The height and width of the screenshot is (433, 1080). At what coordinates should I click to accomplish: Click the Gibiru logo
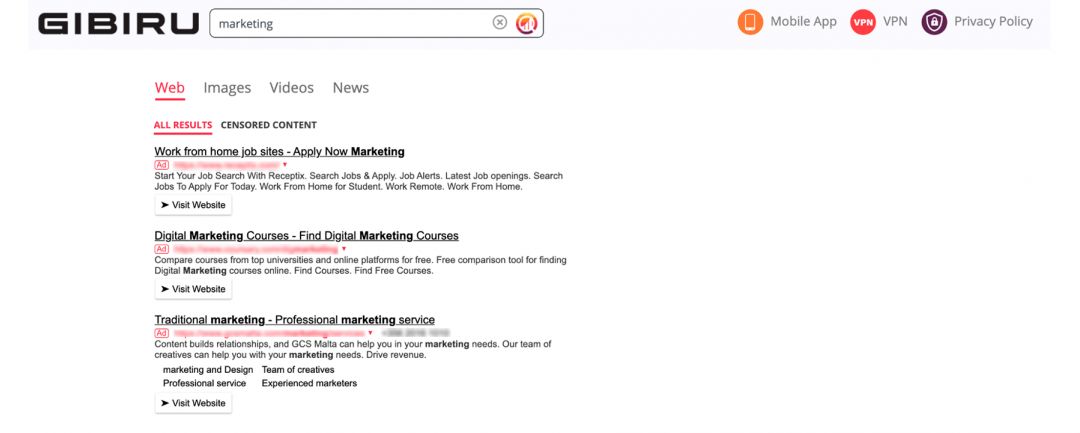click(x=118, y=23)
